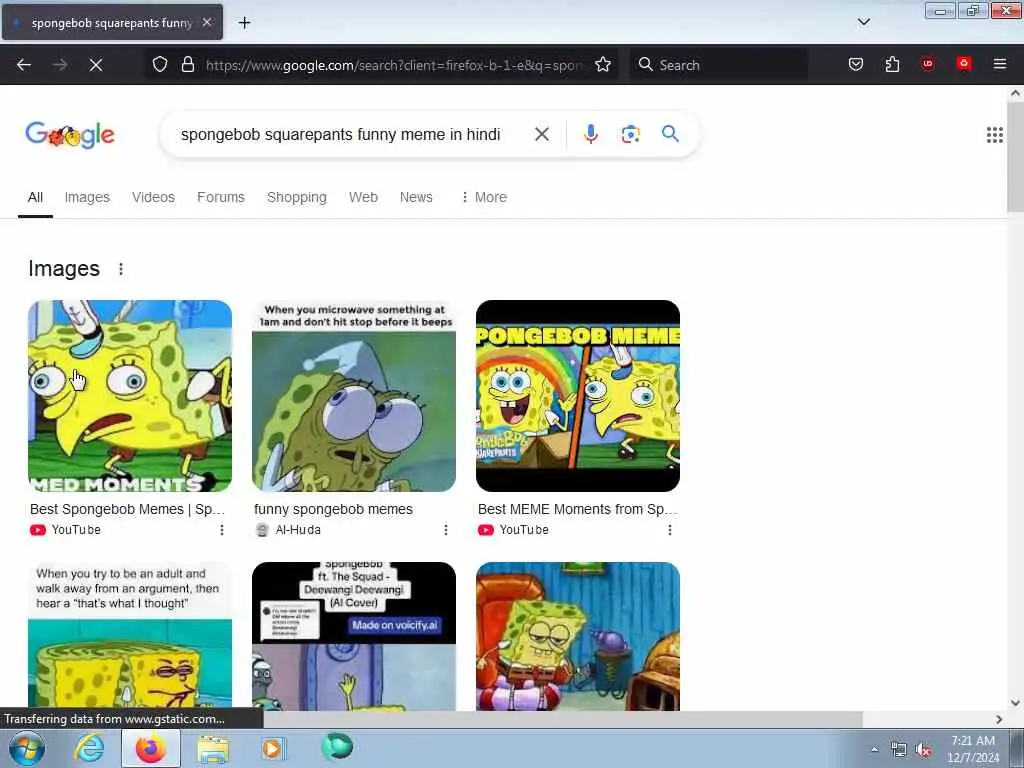The image size is (1024, 768).
Task: Open the taskbar clock 7:21 AM
Action: click(x=973, y=749)
